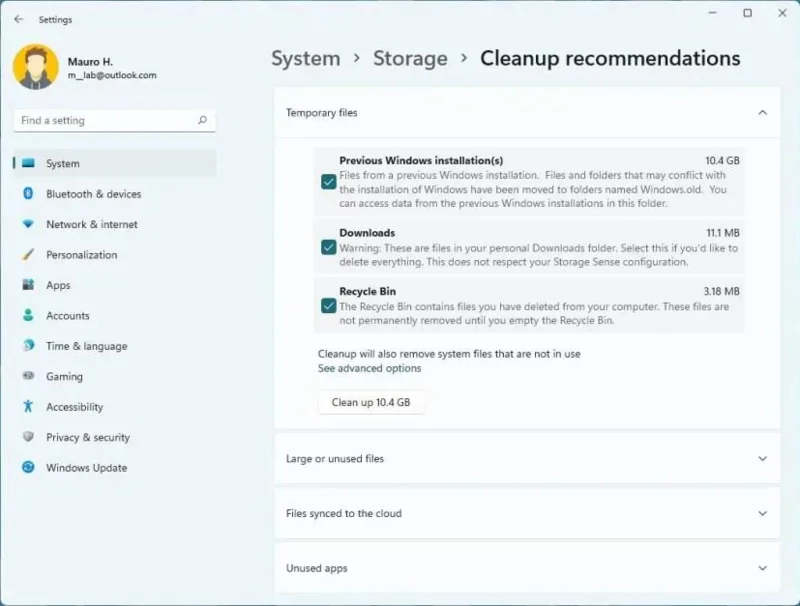This screenshot has width=800, height=606.
Task: Click Large or unused files label
Action: (335, 459)
